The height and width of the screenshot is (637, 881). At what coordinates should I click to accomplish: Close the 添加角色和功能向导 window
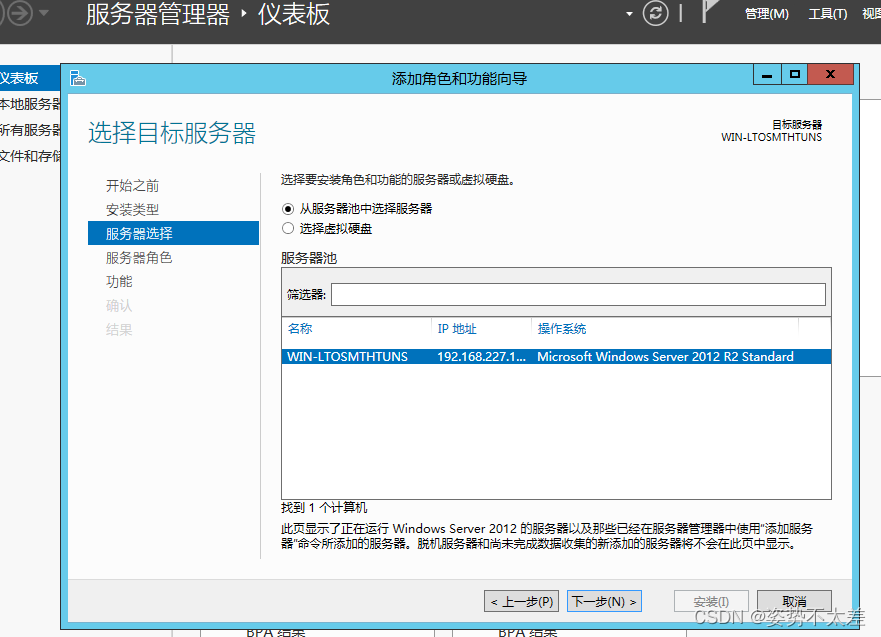pos(830,75)
